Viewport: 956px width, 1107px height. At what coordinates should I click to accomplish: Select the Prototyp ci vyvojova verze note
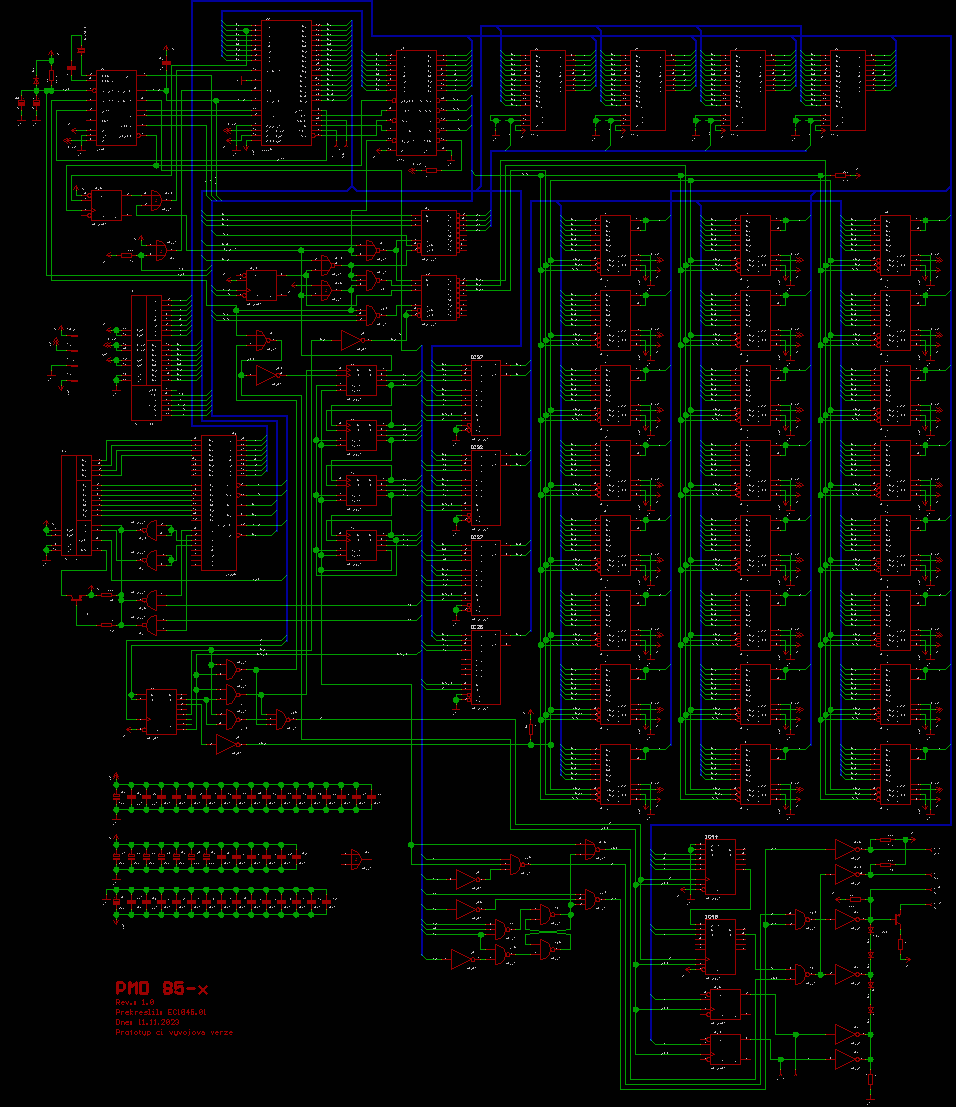[174, 1032]
